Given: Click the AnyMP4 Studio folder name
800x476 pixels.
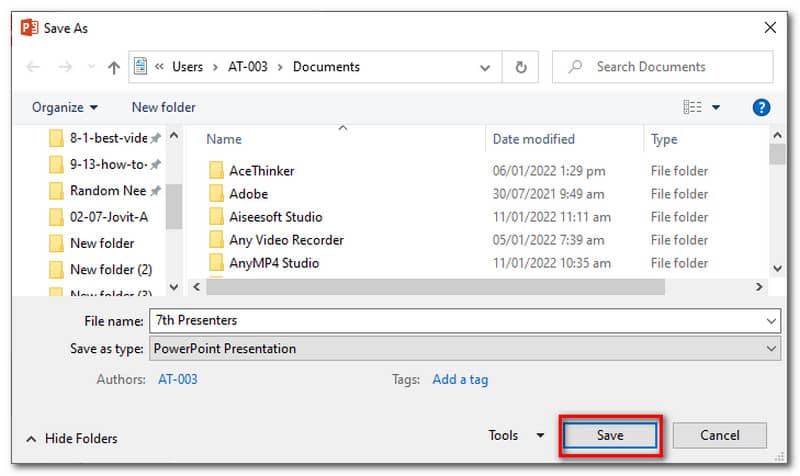Looking at the screenshot, I should point(274,263).
